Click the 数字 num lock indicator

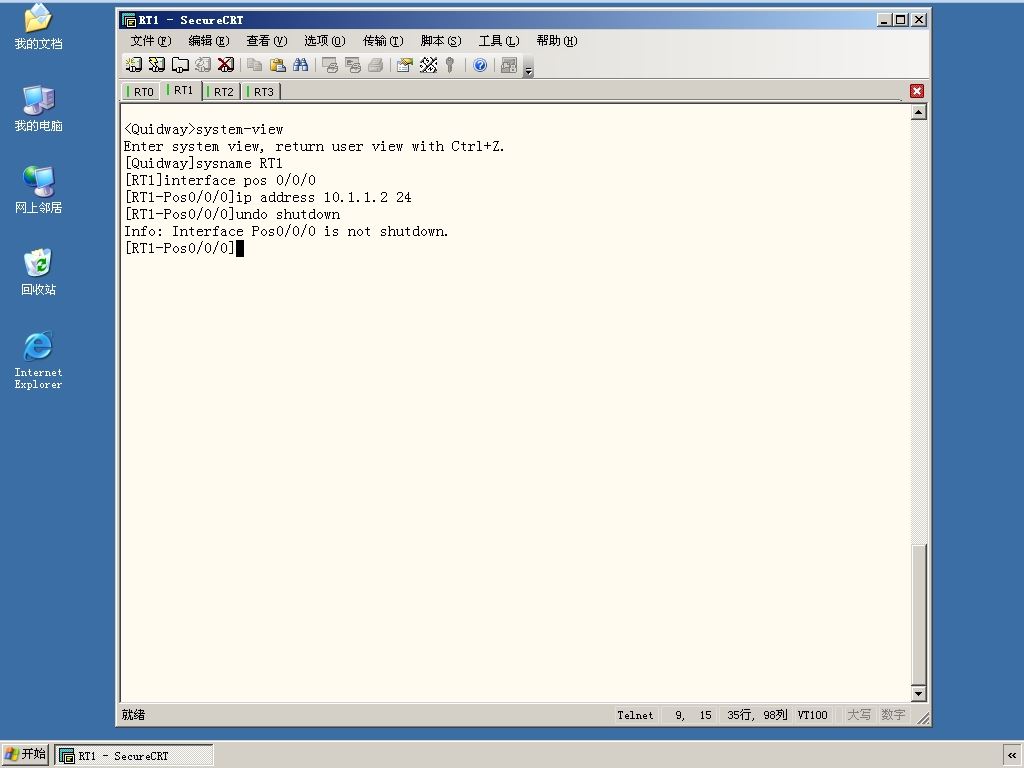click(893, 715)
